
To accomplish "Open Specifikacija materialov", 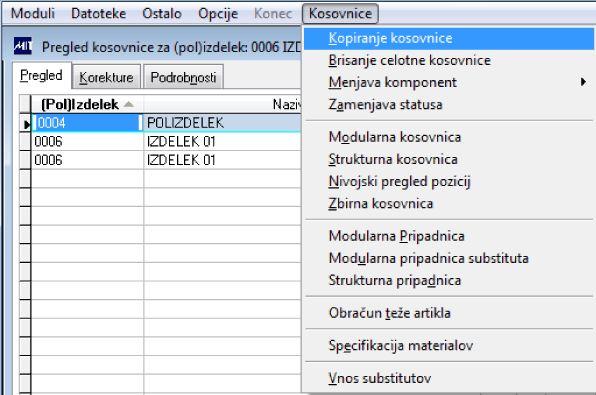I will (449, 346).
